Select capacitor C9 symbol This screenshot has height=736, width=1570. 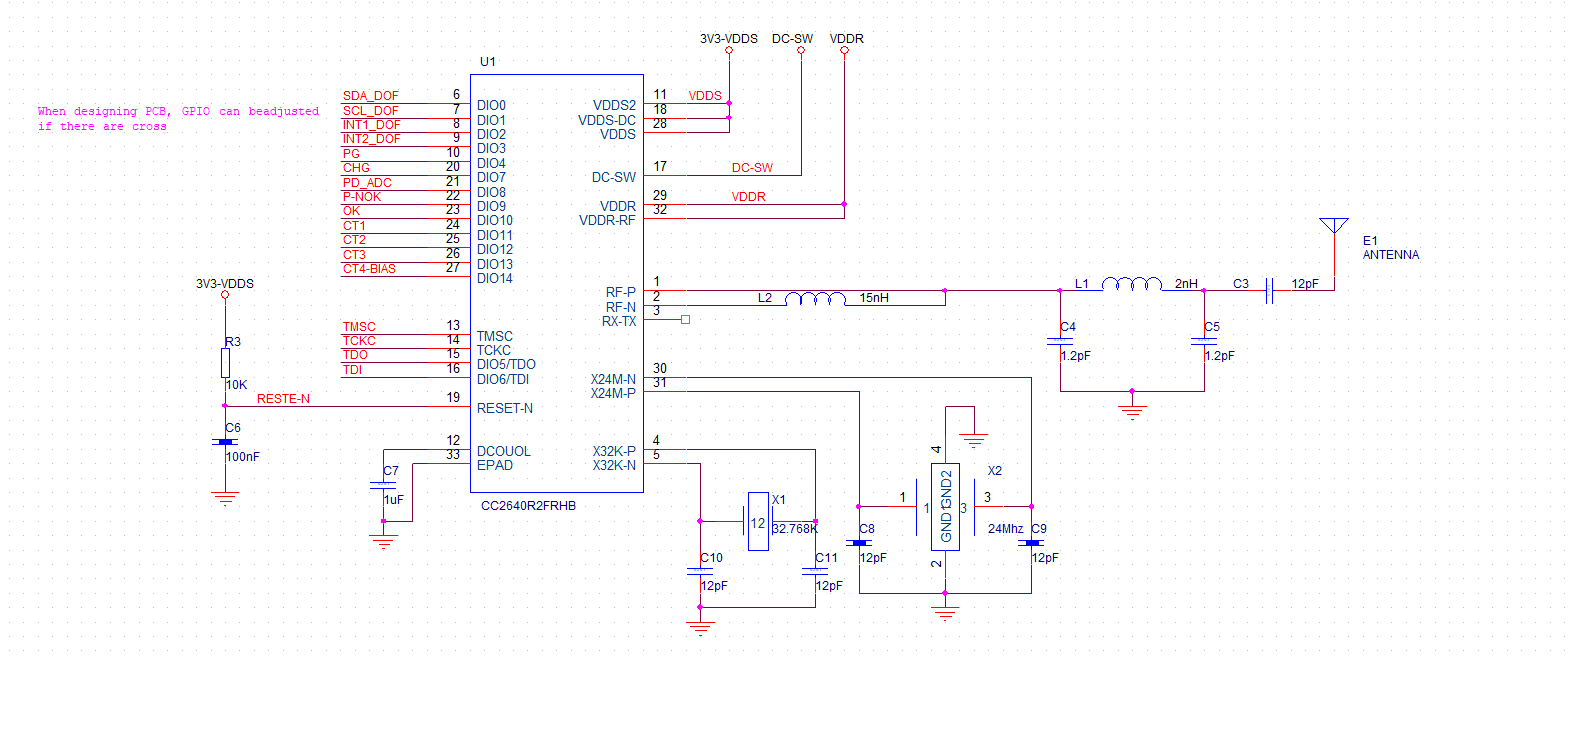pyautogui.click(x=1031, y=543)
